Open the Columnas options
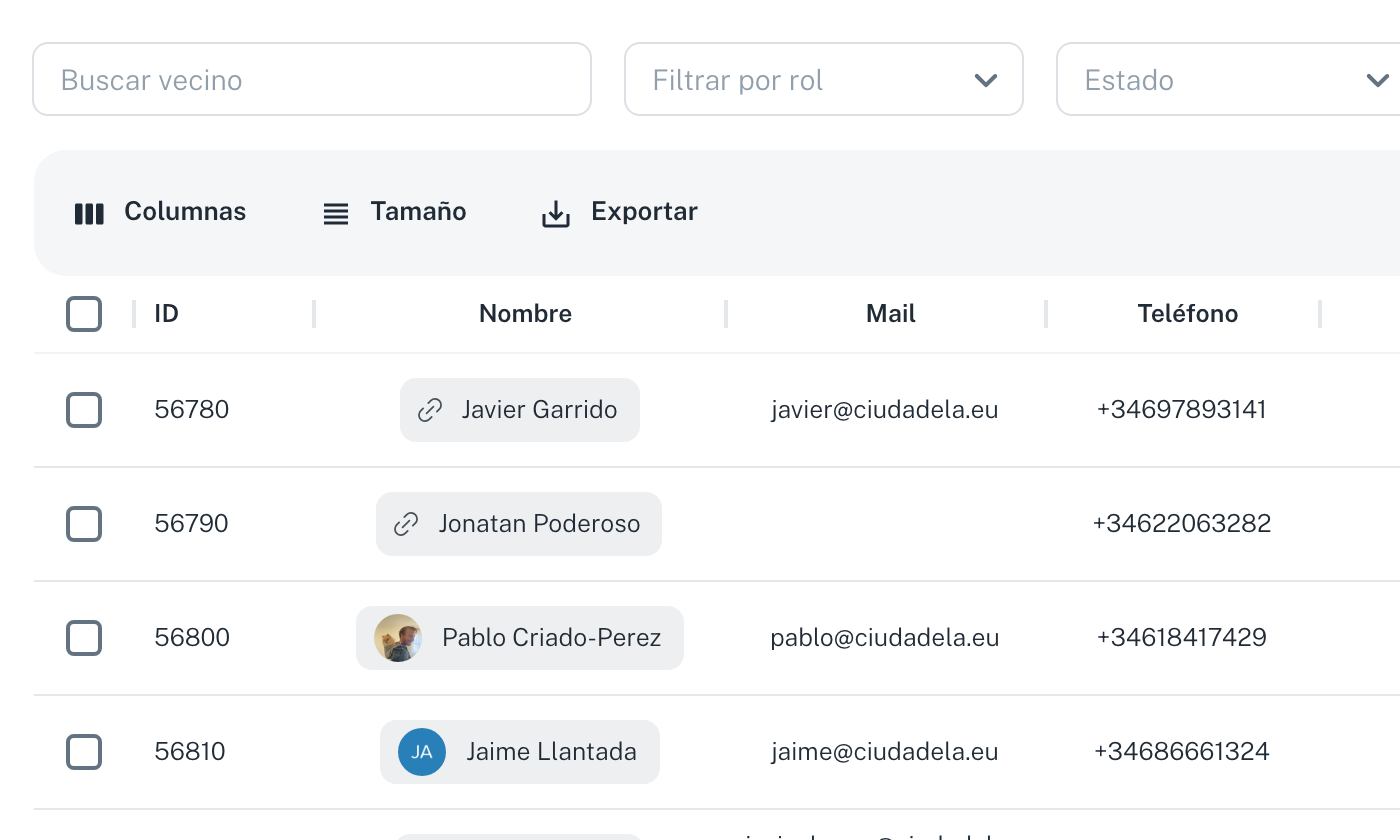The width and height of the screenshot is (1400, 840). point(160,212)
